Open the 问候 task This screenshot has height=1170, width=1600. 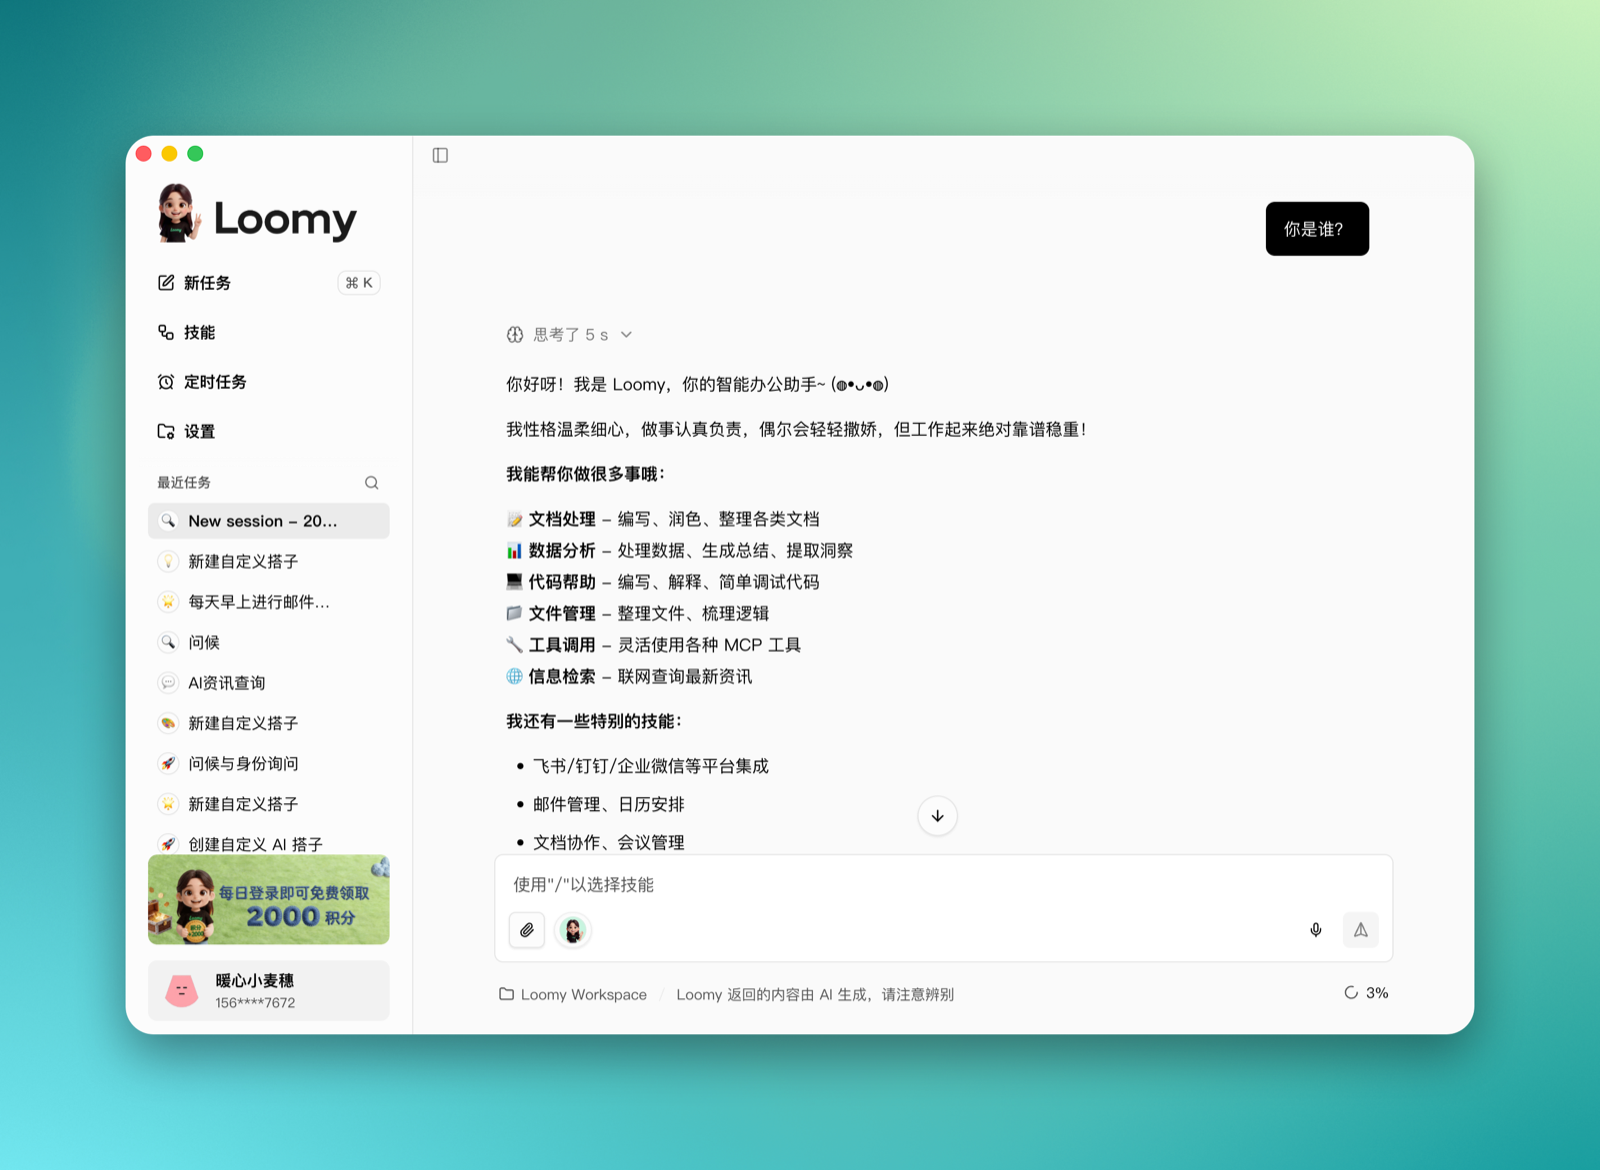pos(268,642)
